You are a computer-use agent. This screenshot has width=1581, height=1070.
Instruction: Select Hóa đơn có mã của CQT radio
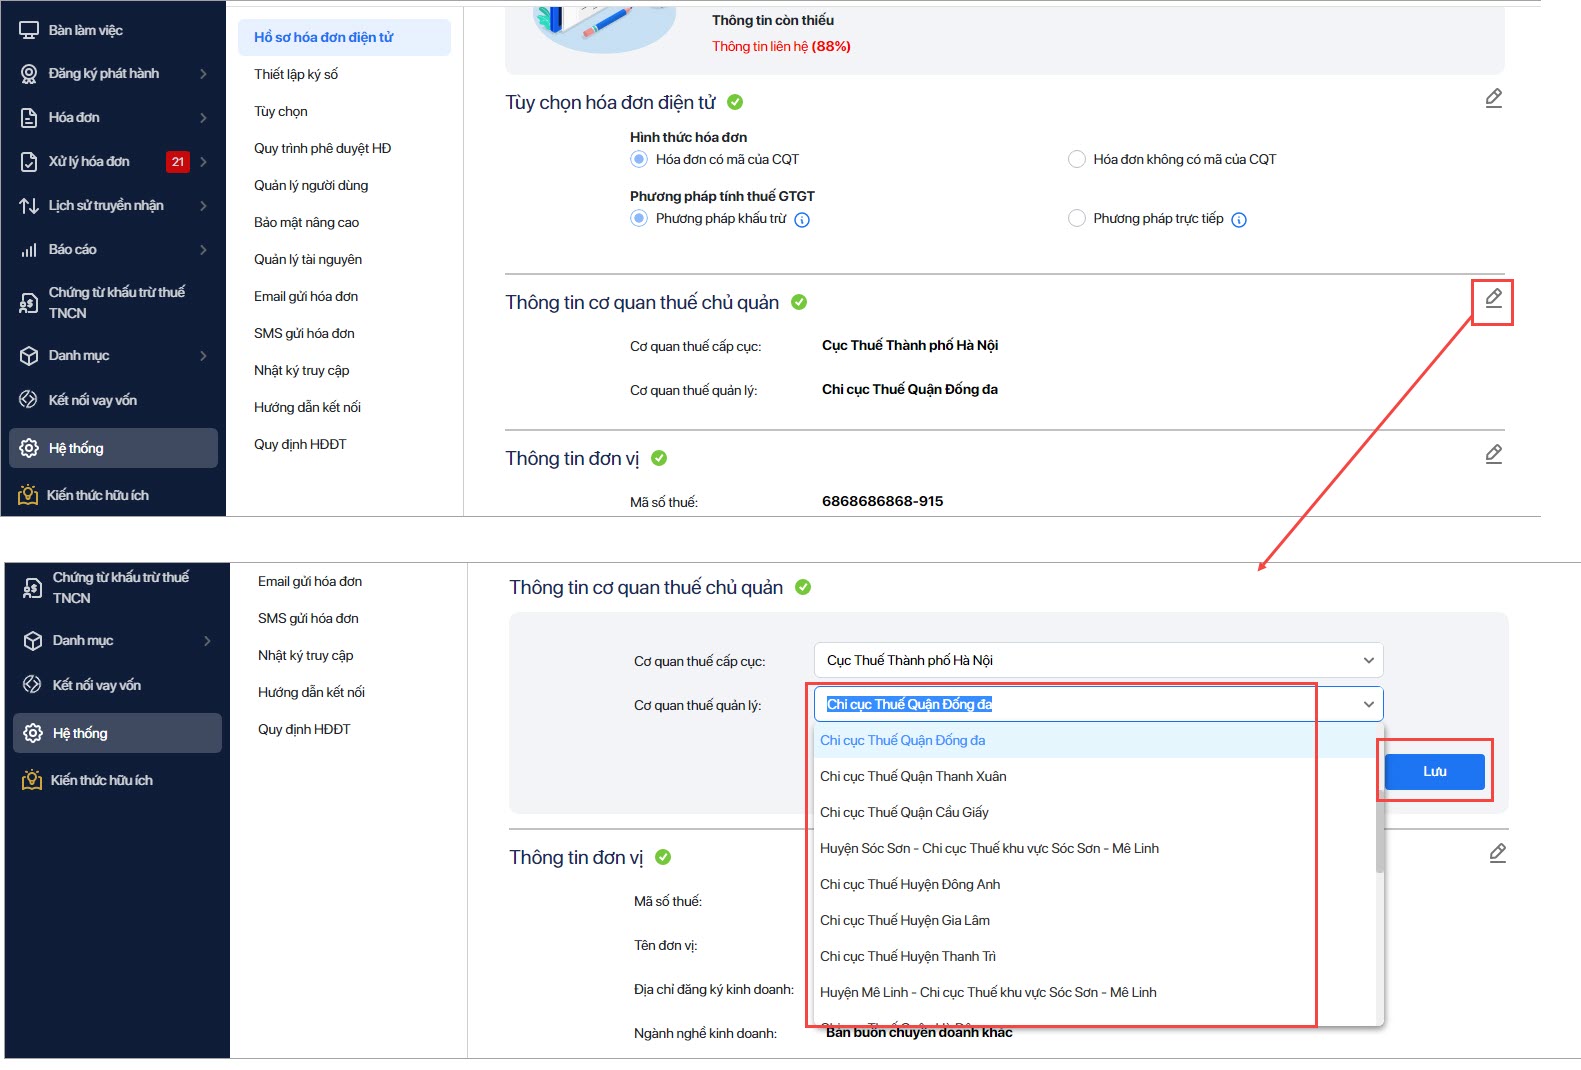click(639, 159)
